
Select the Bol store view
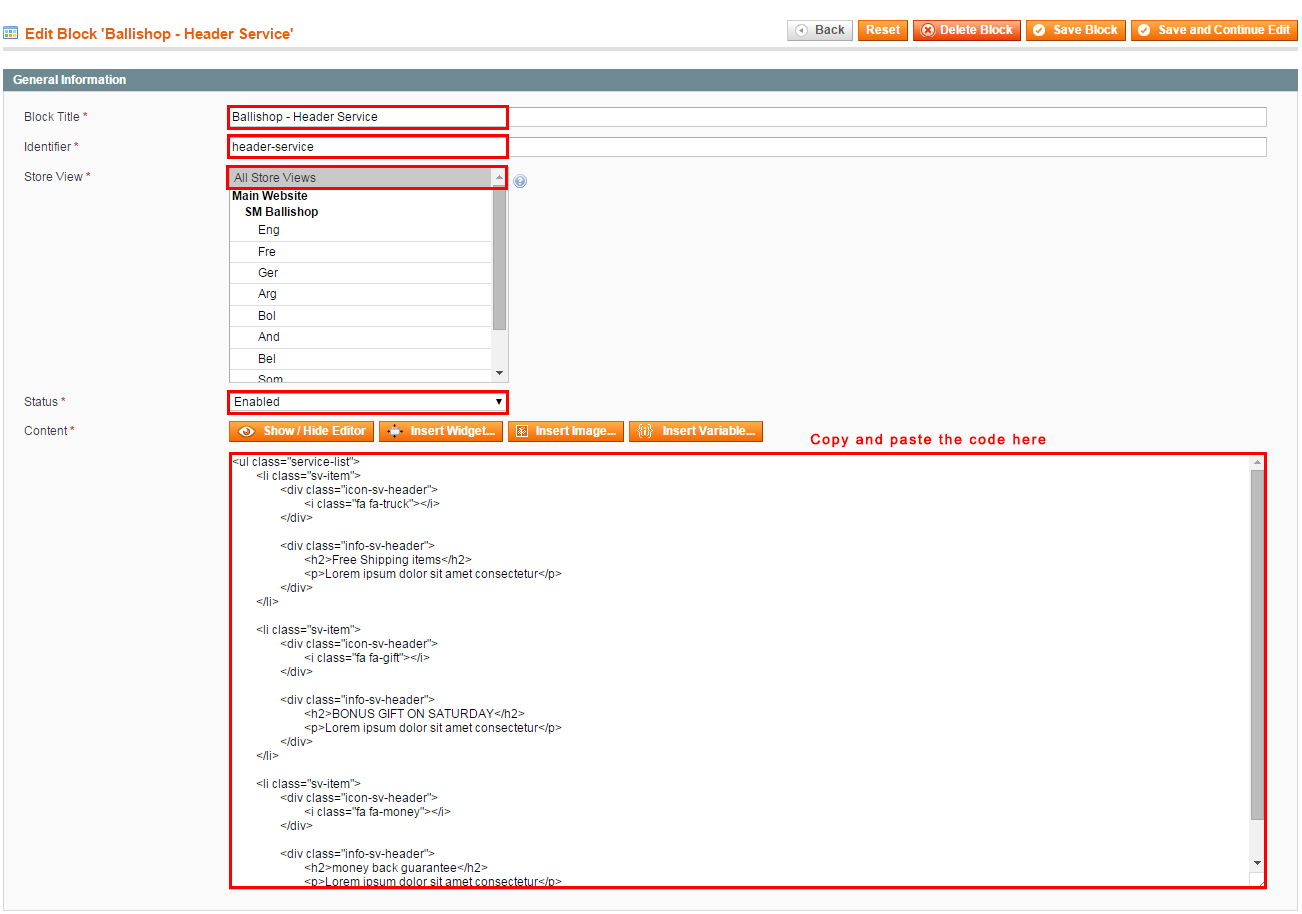(x=361, y=316)
